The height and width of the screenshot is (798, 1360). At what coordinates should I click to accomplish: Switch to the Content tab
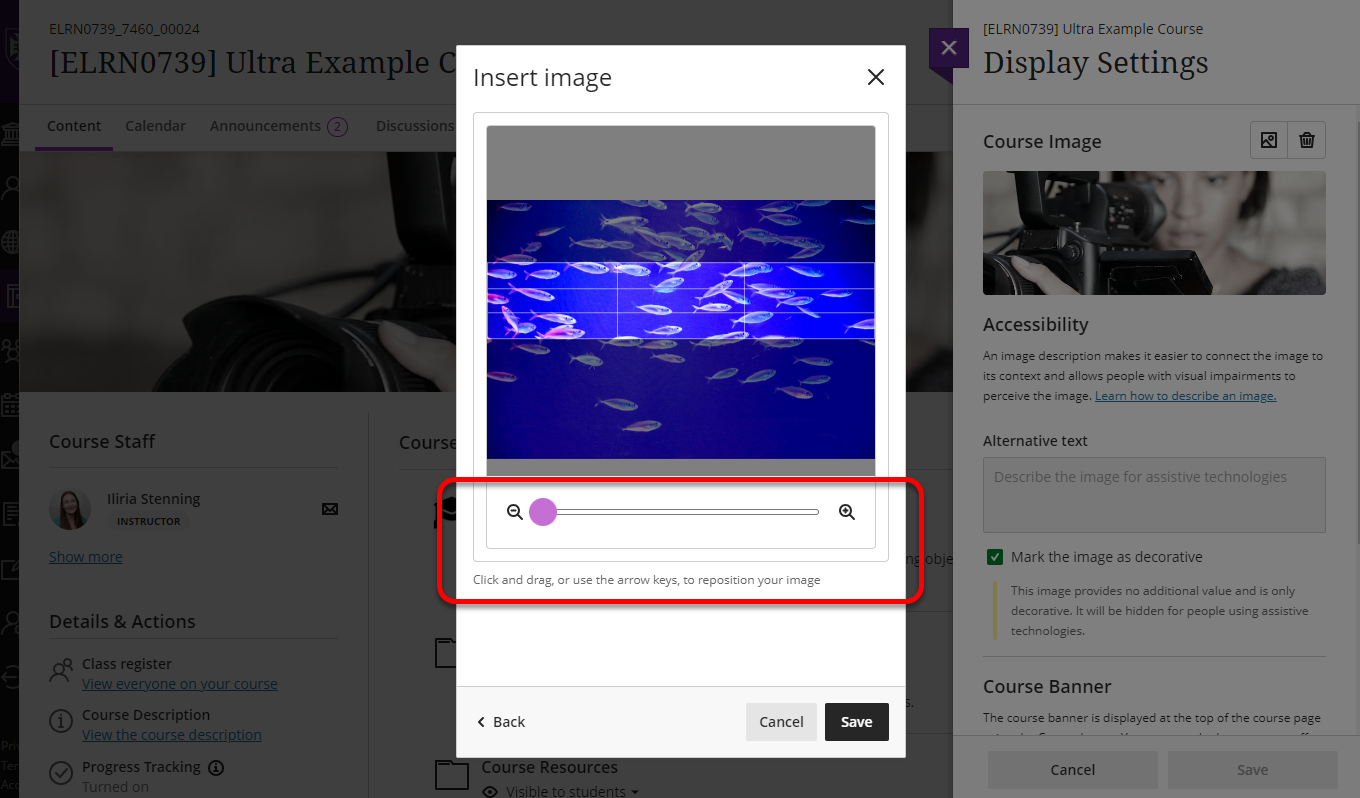(x=74, y=126)
